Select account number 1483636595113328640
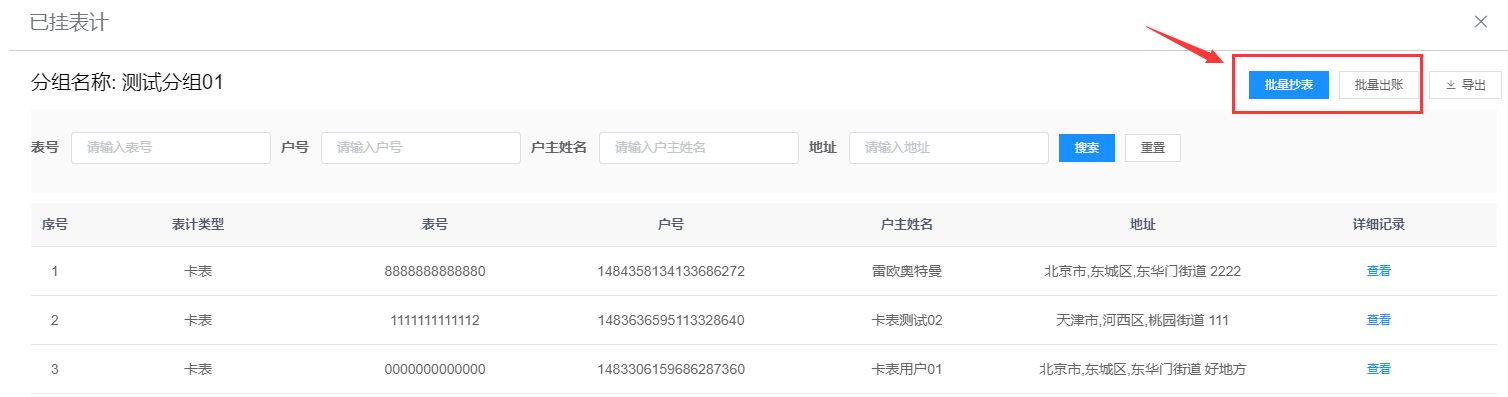The height and width of the screenshot is (397, 1508). (x=671, y=320)
